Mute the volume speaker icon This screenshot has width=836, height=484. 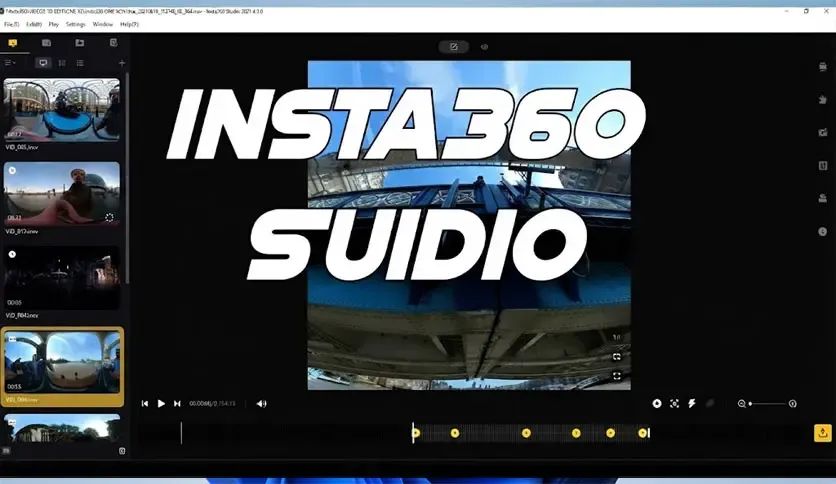[x=261, y=404]
